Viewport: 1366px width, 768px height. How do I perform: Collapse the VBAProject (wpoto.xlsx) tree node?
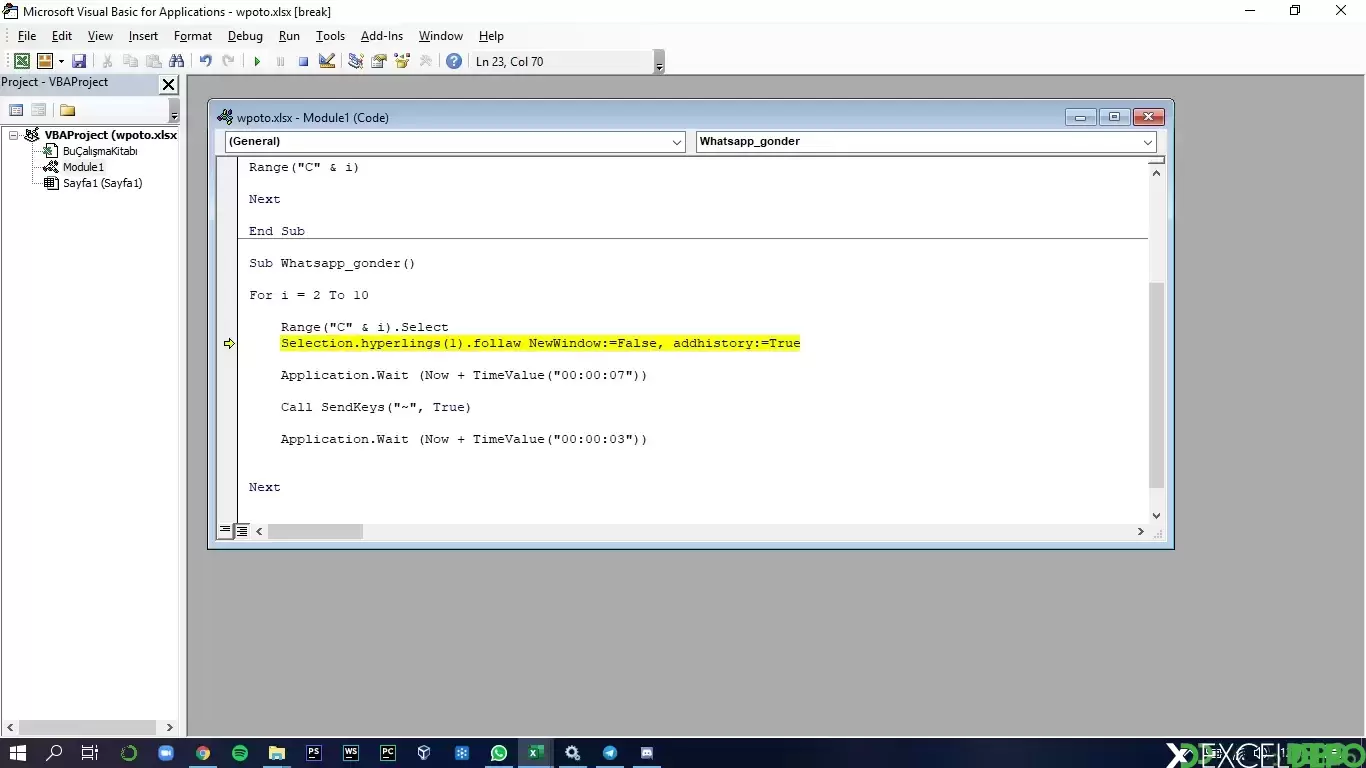[x=14, y=135]
